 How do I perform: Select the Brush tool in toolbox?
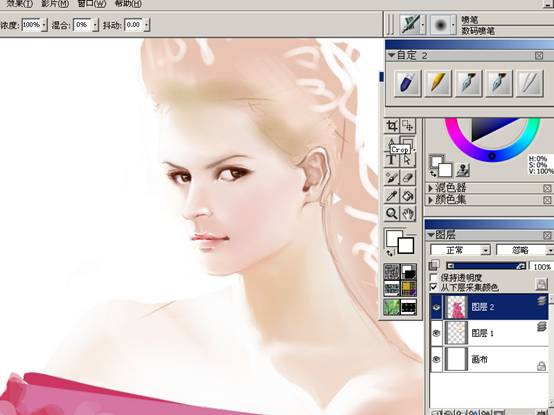click(x=391, y=178)
